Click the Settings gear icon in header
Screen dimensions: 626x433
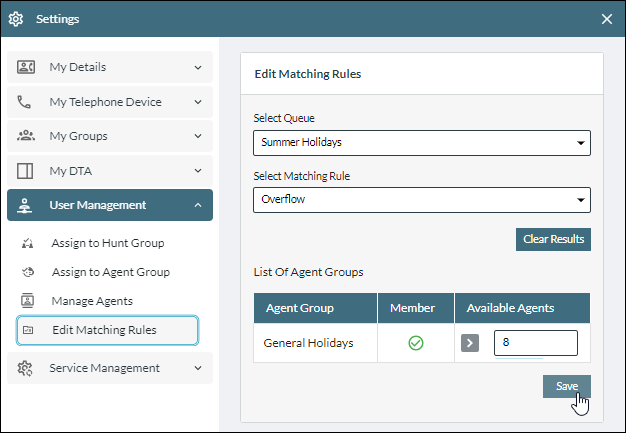(16, 19)
